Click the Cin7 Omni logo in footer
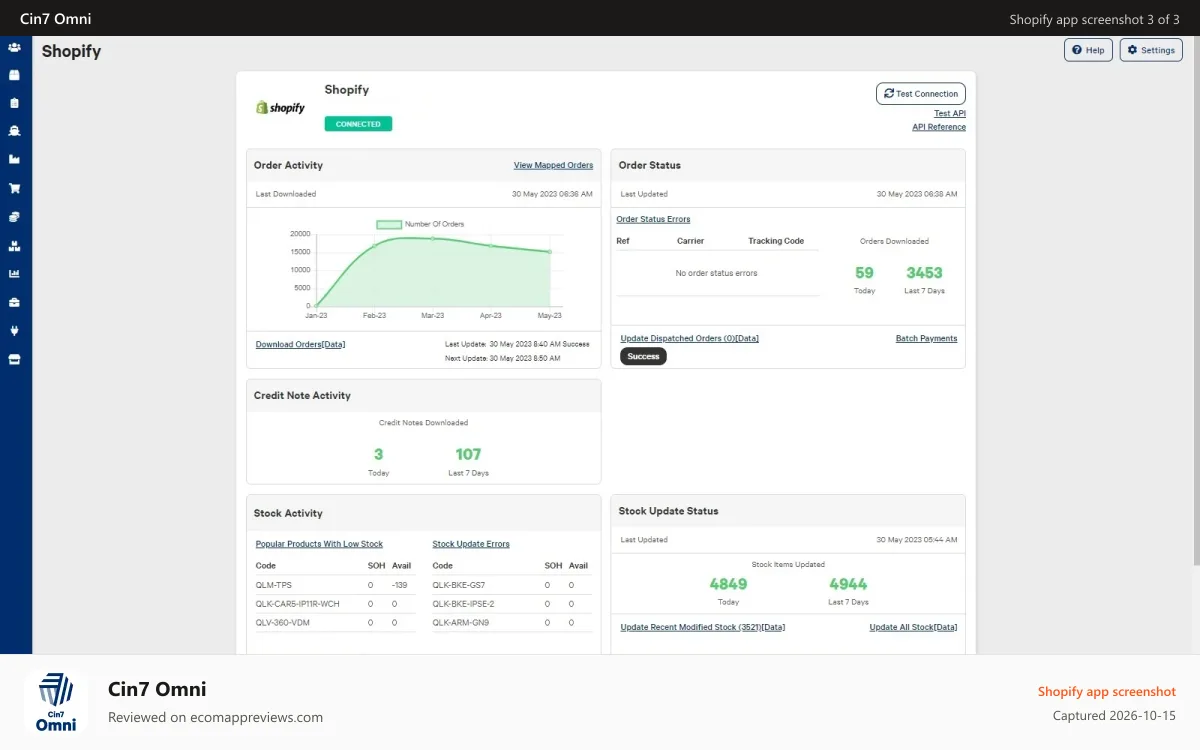This screenshot has width=1200, height=750. click(56, 702)
